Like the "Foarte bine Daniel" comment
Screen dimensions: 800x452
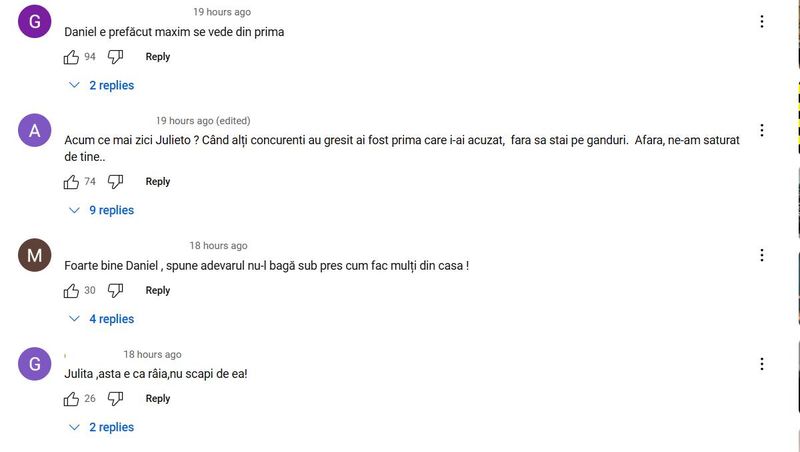click(71, 291)
